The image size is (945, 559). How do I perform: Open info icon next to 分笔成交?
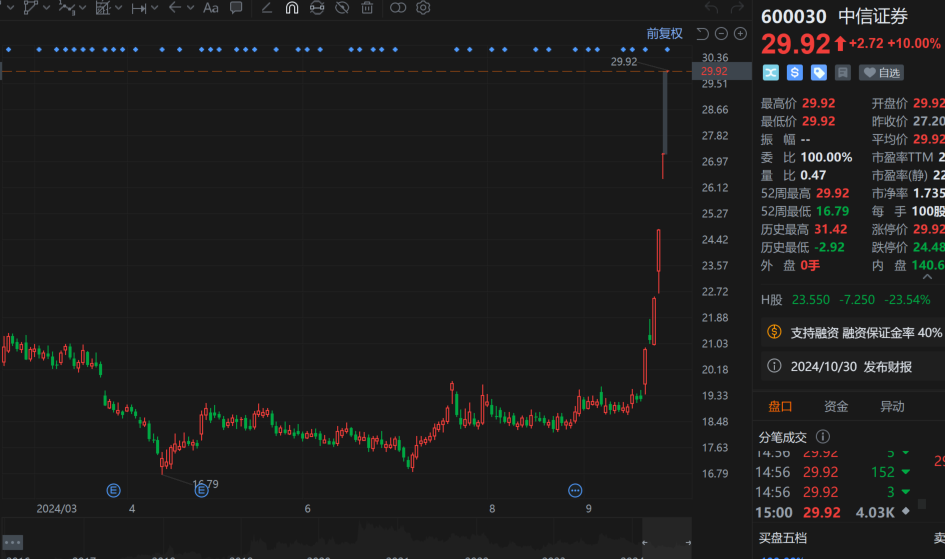point(823,436)
